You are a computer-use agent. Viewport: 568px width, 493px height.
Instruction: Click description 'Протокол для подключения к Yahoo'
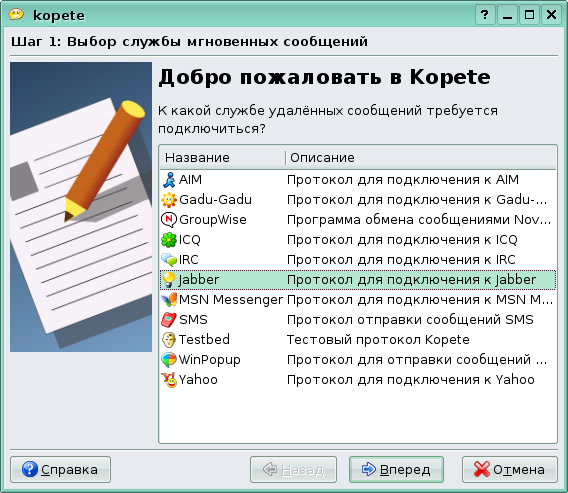point(411,380)
